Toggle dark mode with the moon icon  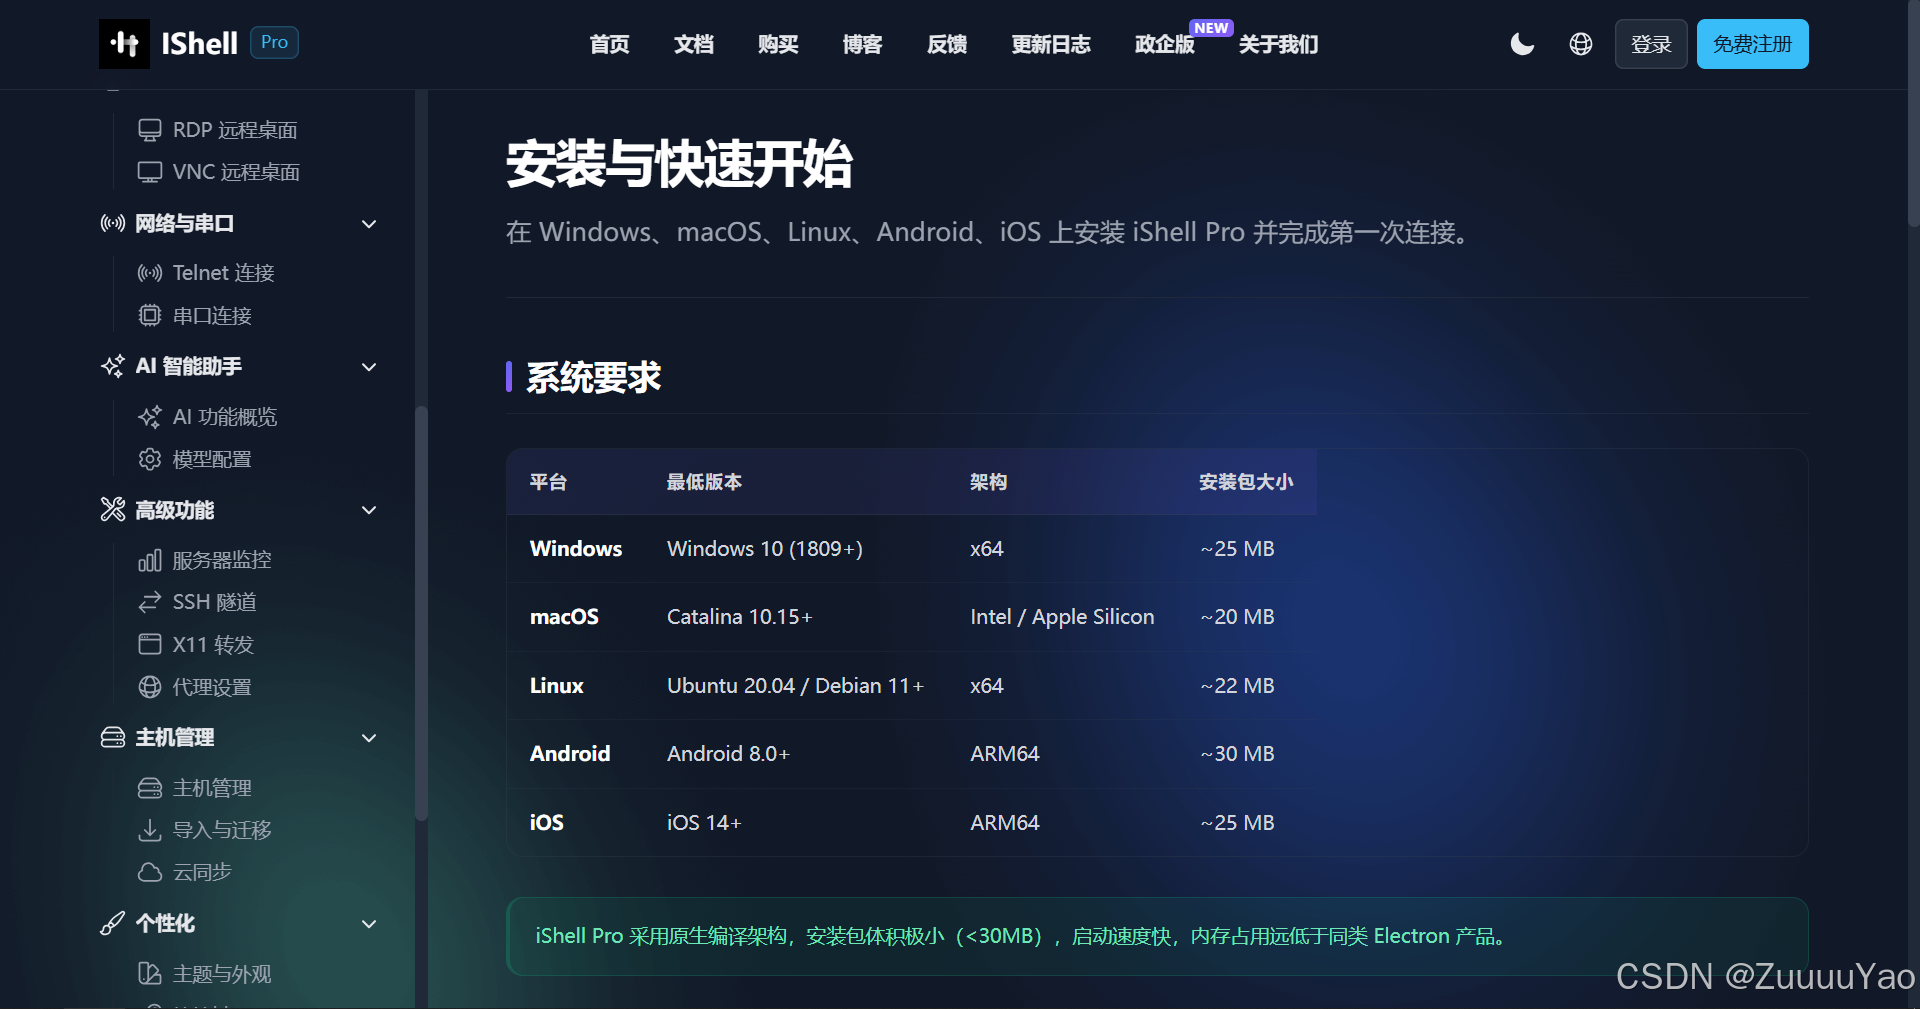[1522, 44]
